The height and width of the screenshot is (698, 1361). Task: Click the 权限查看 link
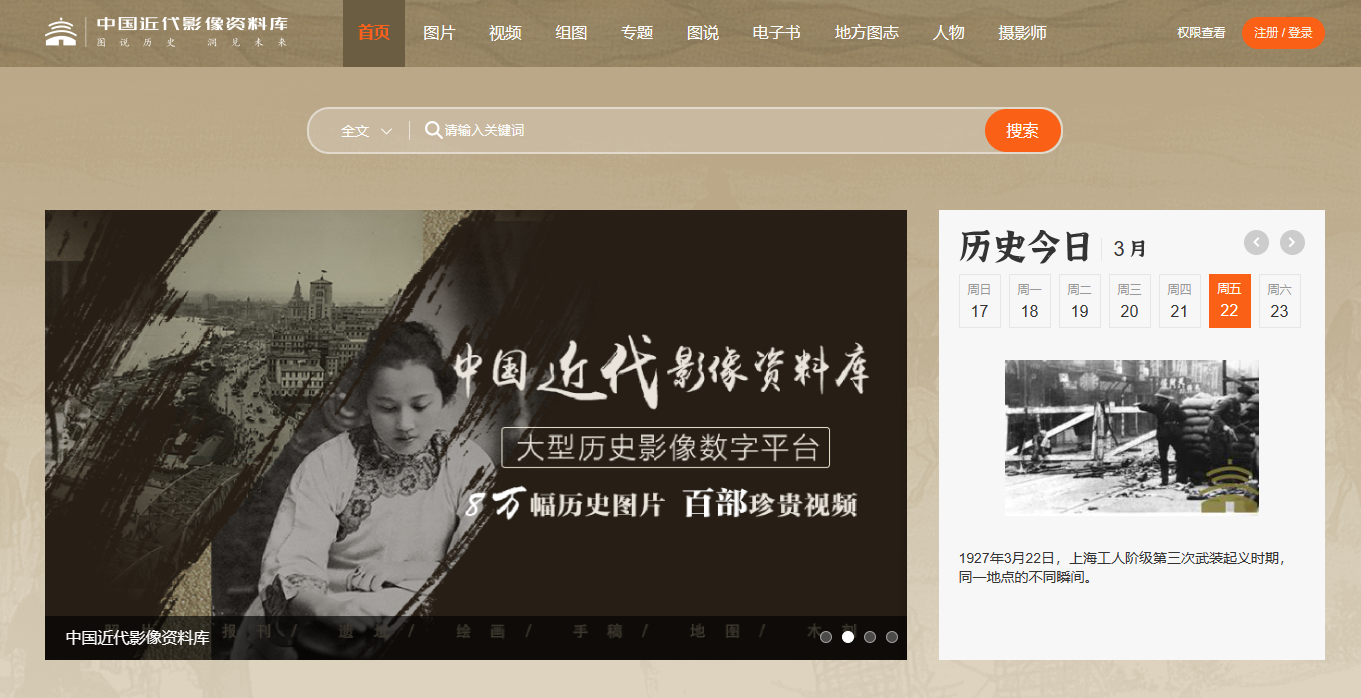[1201, 33]
